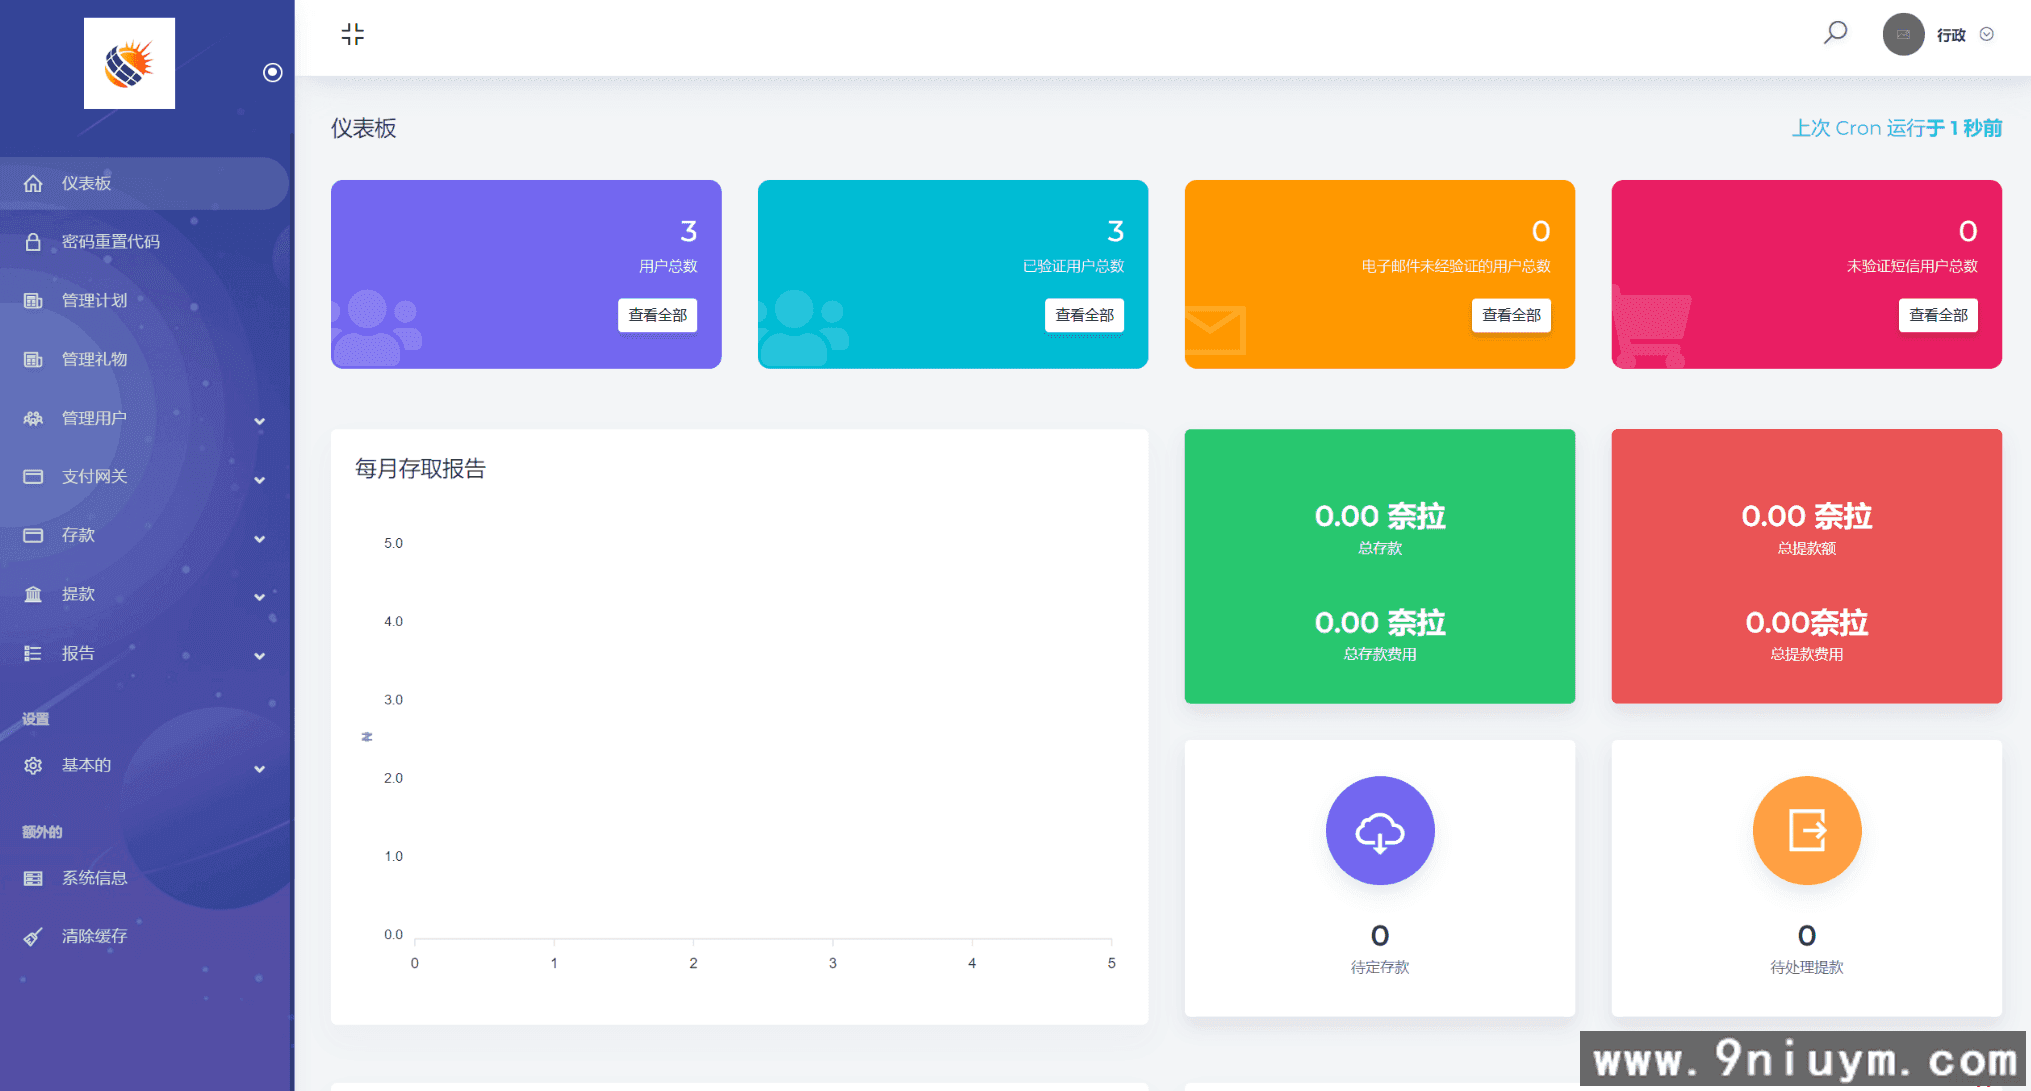Click the 基本的 gear icon
The height and width of the screenshot is (1091, 2031).
click(33, 765)
